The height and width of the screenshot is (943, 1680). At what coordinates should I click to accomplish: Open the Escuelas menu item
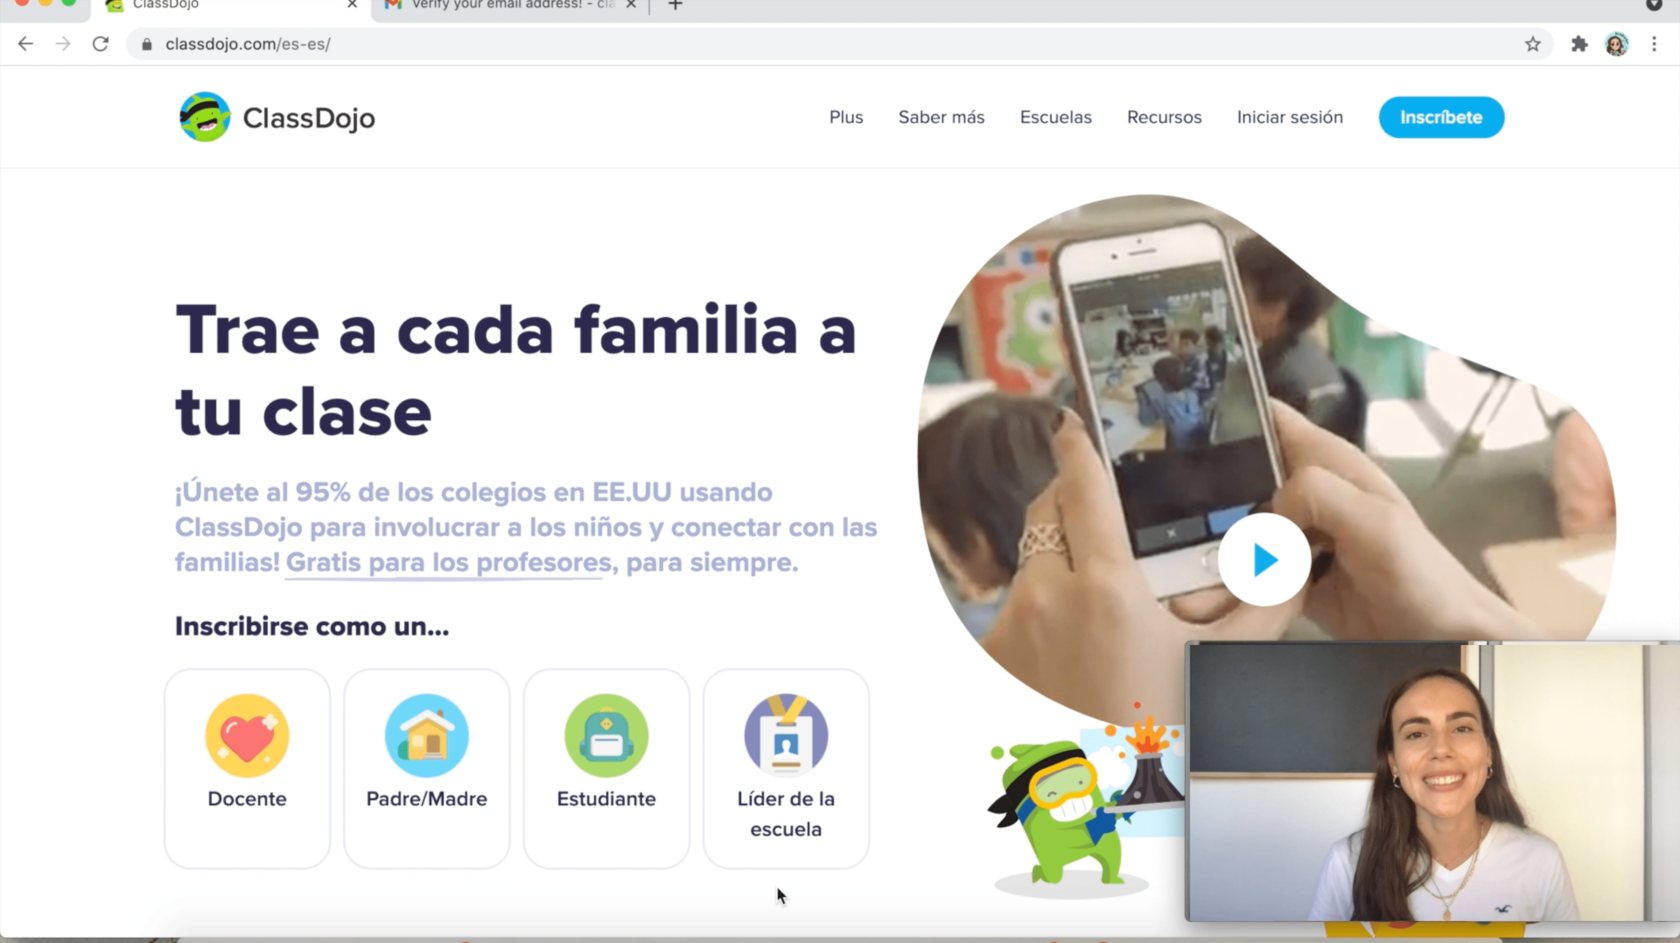tap(1056, 117)
